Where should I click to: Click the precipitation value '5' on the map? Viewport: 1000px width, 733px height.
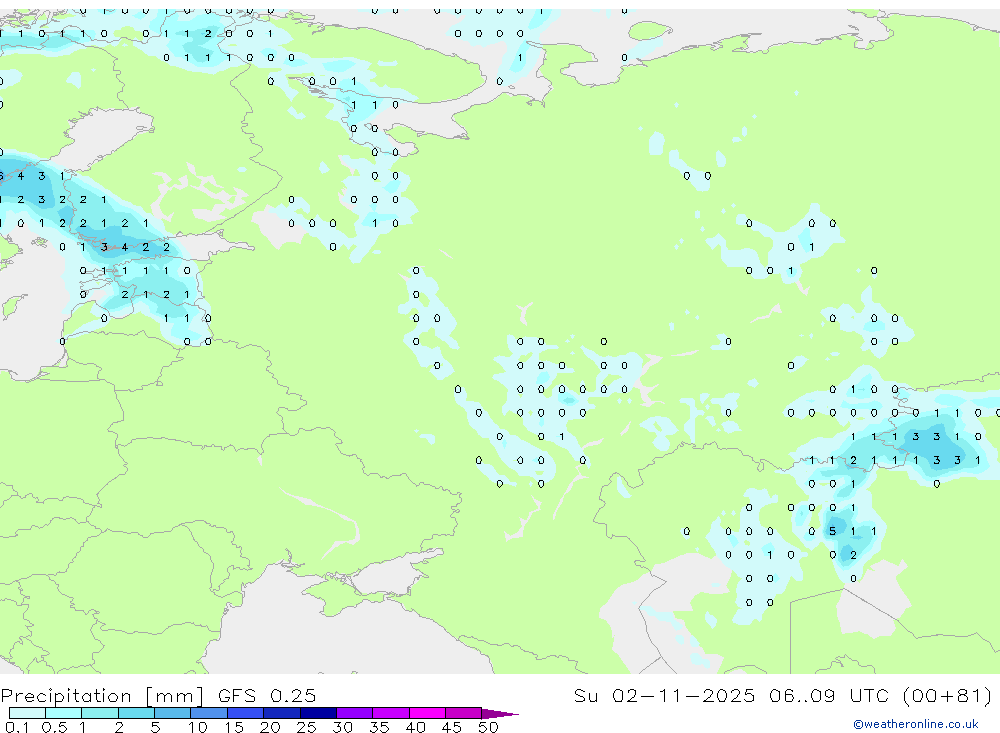[832, 531]
